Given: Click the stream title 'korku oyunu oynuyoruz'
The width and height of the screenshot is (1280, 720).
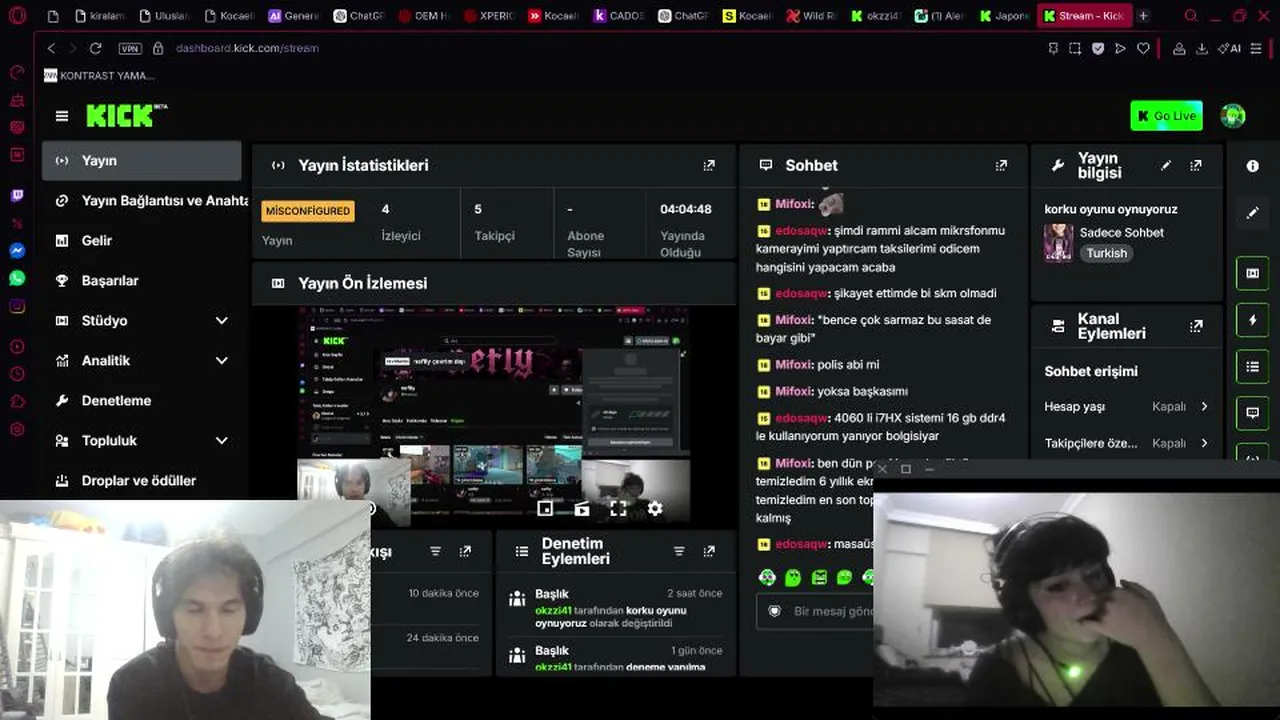Looking at the screenshot, I should click(x=1110, y=210).
